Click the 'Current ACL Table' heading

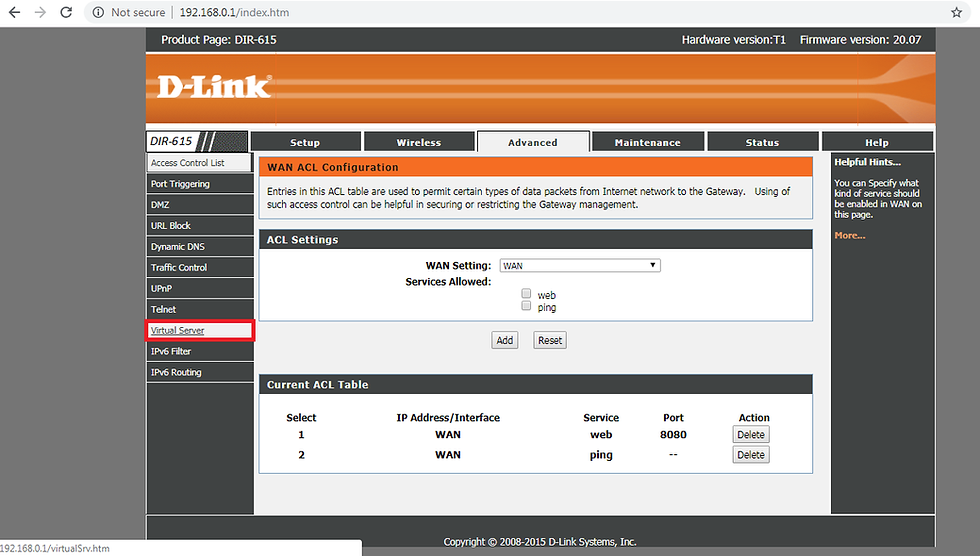318,385
